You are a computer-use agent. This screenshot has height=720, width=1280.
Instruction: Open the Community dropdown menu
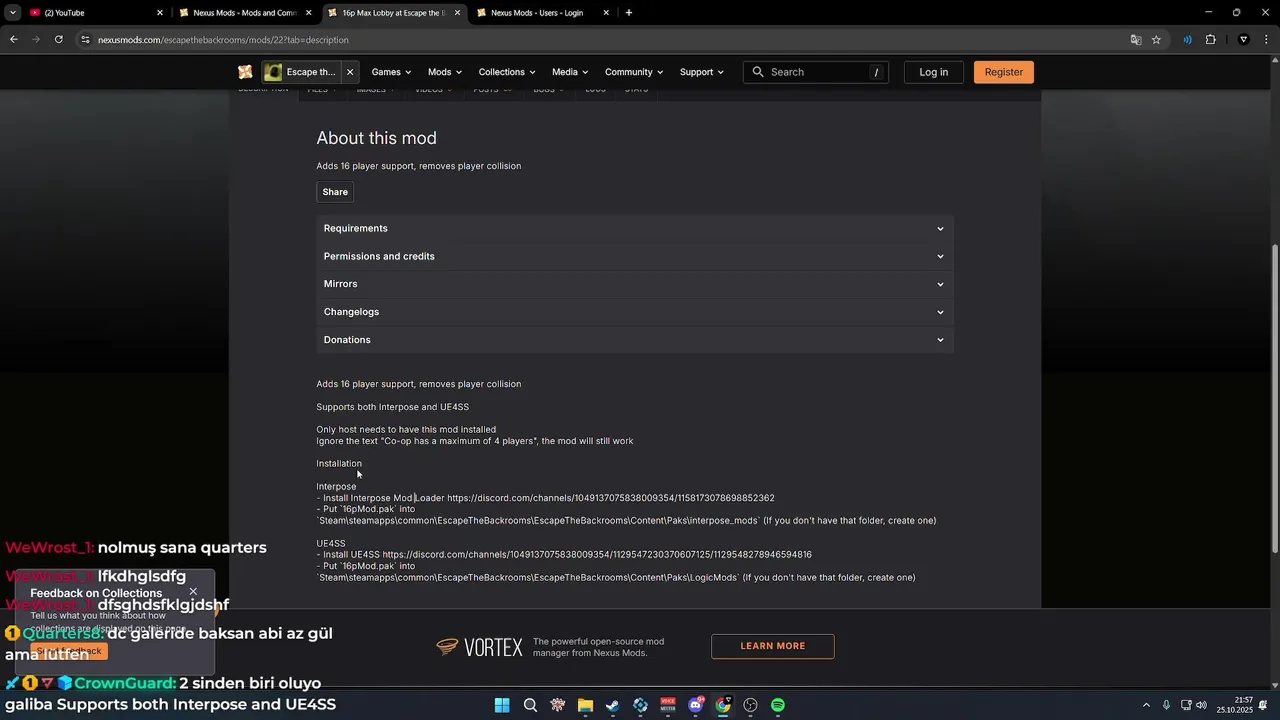[634, 72]
